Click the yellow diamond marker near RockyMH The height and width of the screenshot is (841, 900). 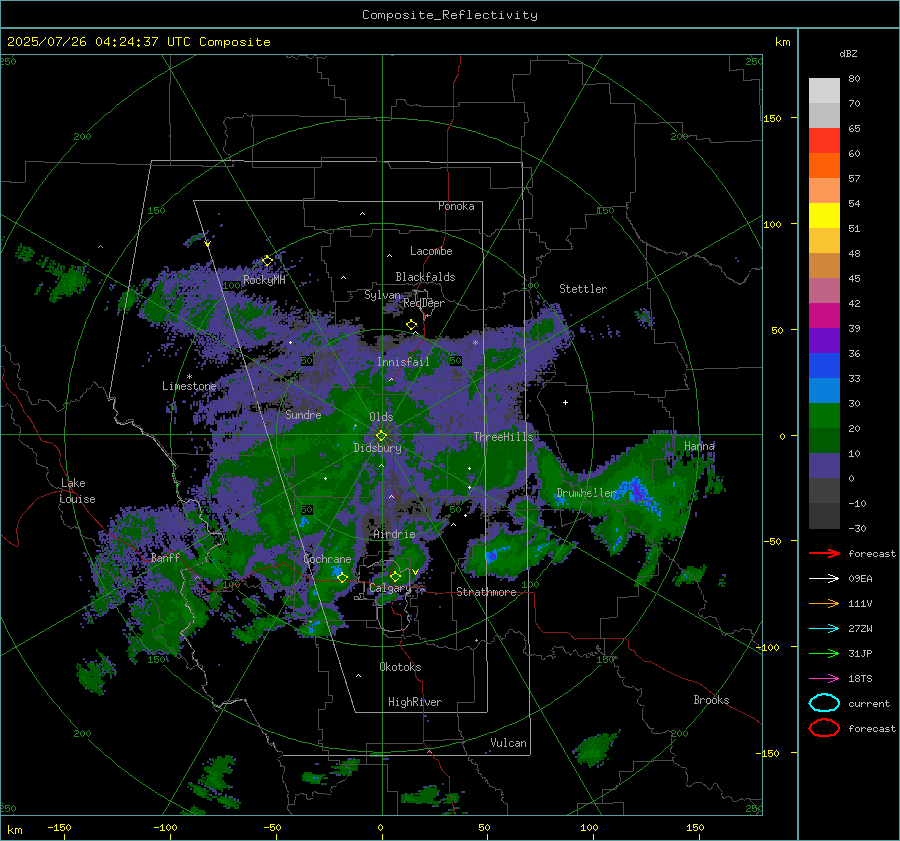coord(267,261)
